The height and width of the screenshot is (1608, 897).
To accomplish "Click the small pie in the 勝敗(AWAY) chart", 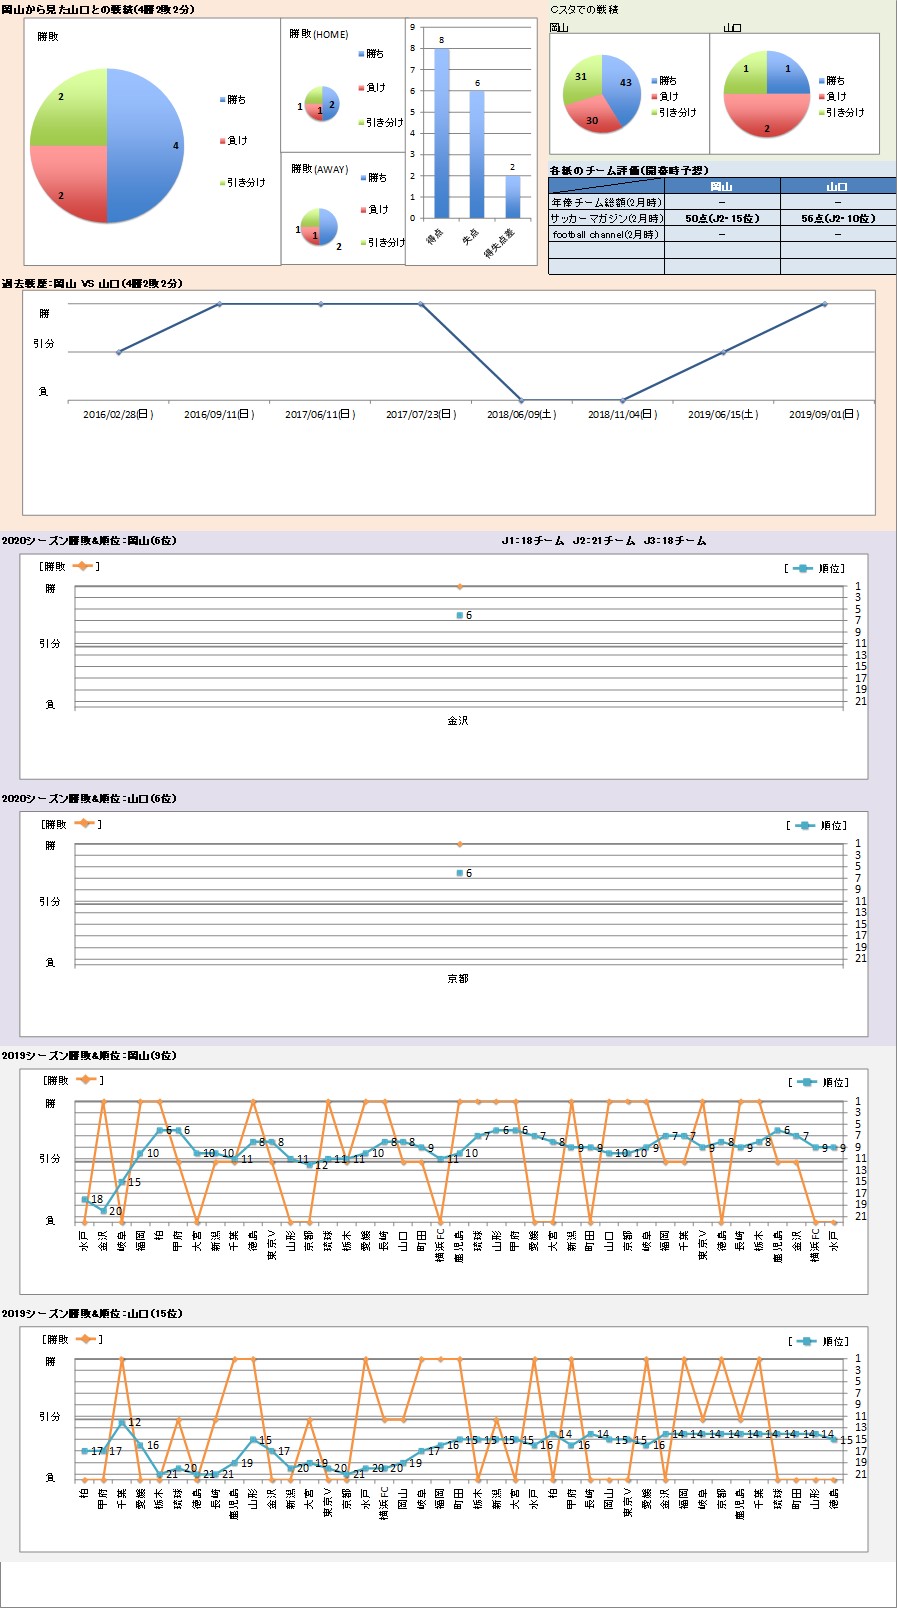I will [319, 227].
